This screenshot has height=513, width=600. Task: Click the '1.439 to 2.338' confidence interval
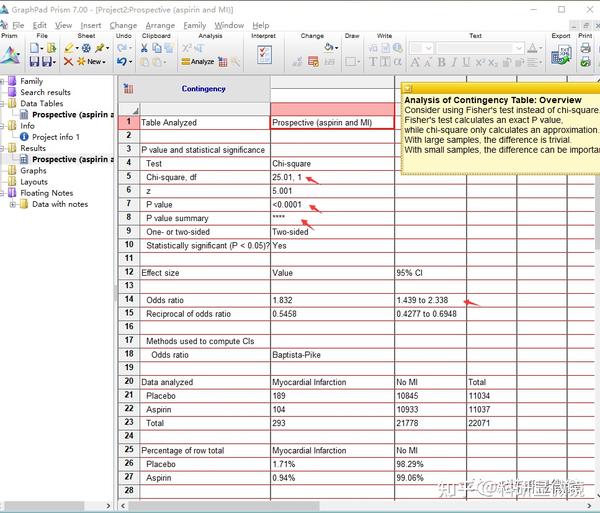(x=422, y=300)
